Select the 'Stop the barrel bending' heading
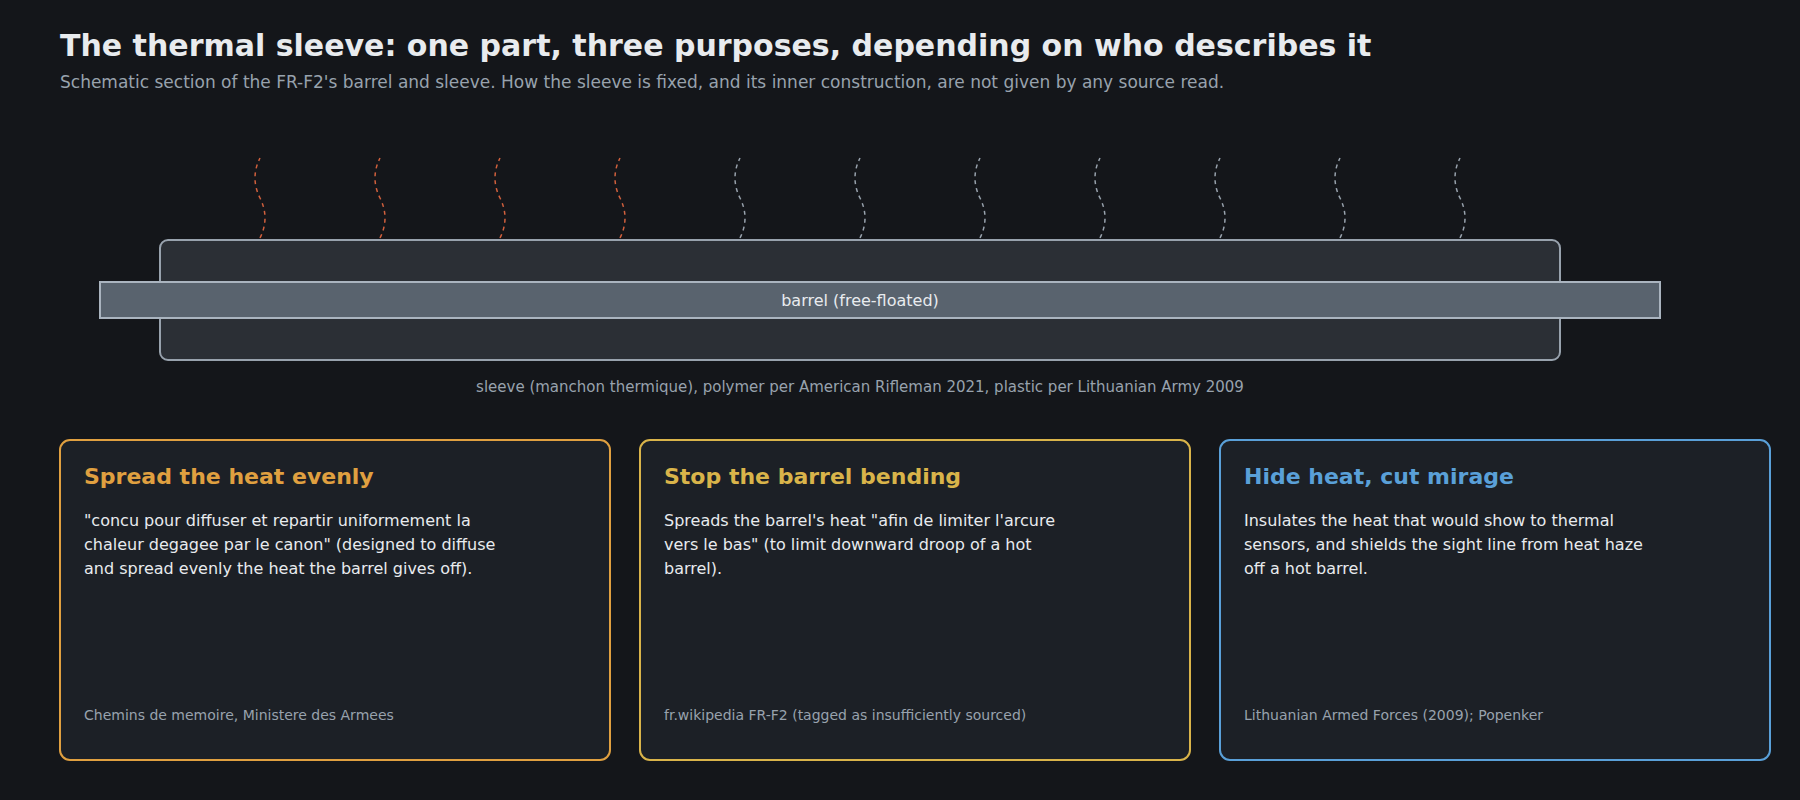The height and width of the screenshot is (800, 1800). 812,477
